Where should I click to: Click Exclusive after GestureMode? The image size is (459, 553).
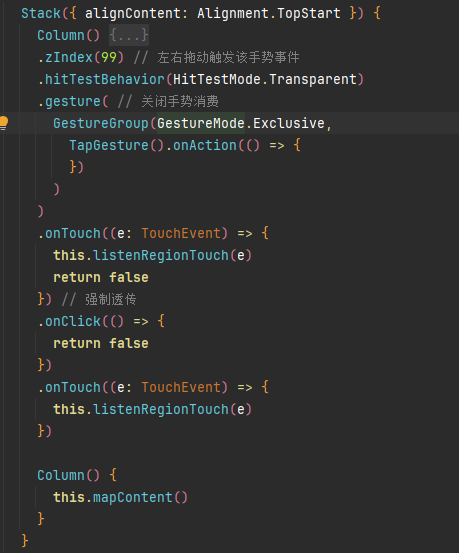(289, 123)
